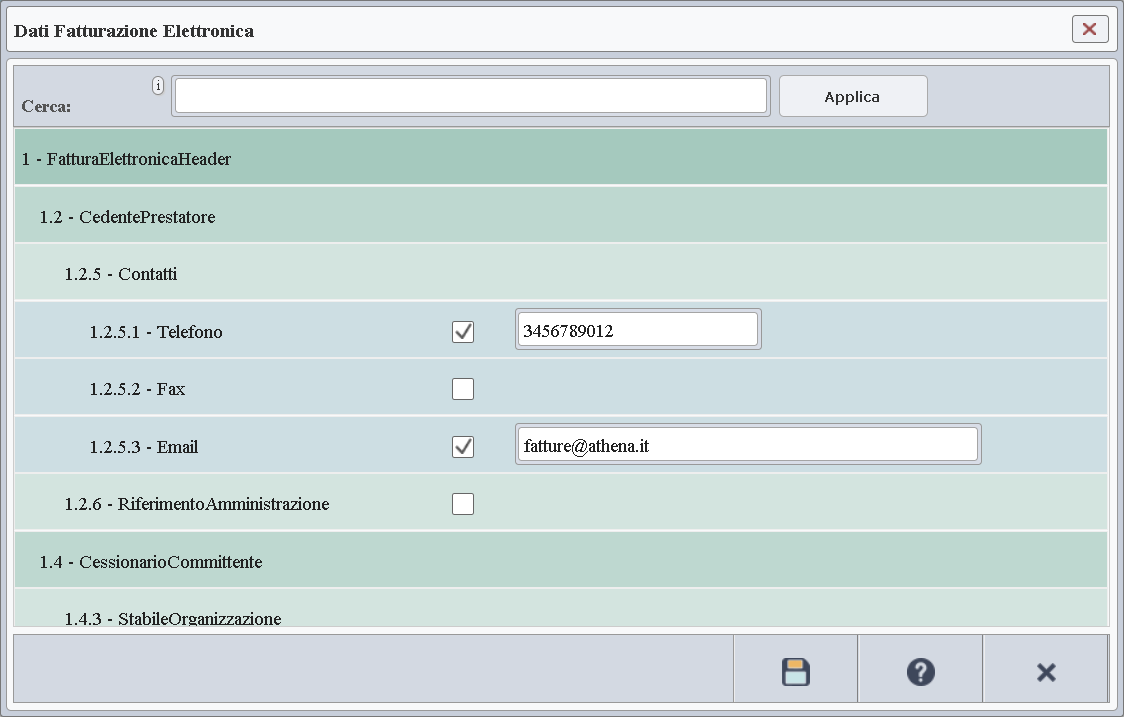Uncheck the Telefono checkbox
Image resolution: width=1124 pixels, height=717 pixels.
coord(462,331)
